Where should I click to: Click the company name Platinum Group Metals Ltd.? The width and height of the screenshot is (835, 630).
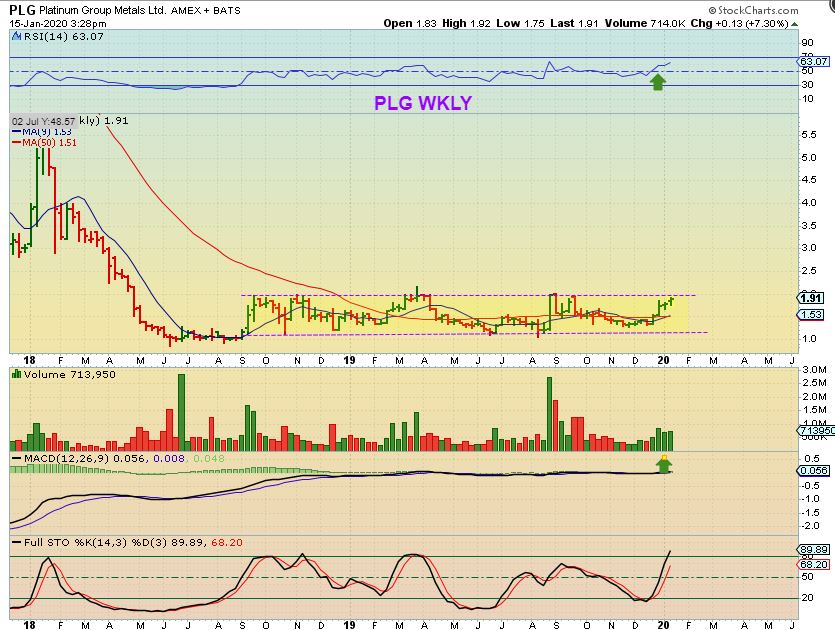[x=103, y=10]
